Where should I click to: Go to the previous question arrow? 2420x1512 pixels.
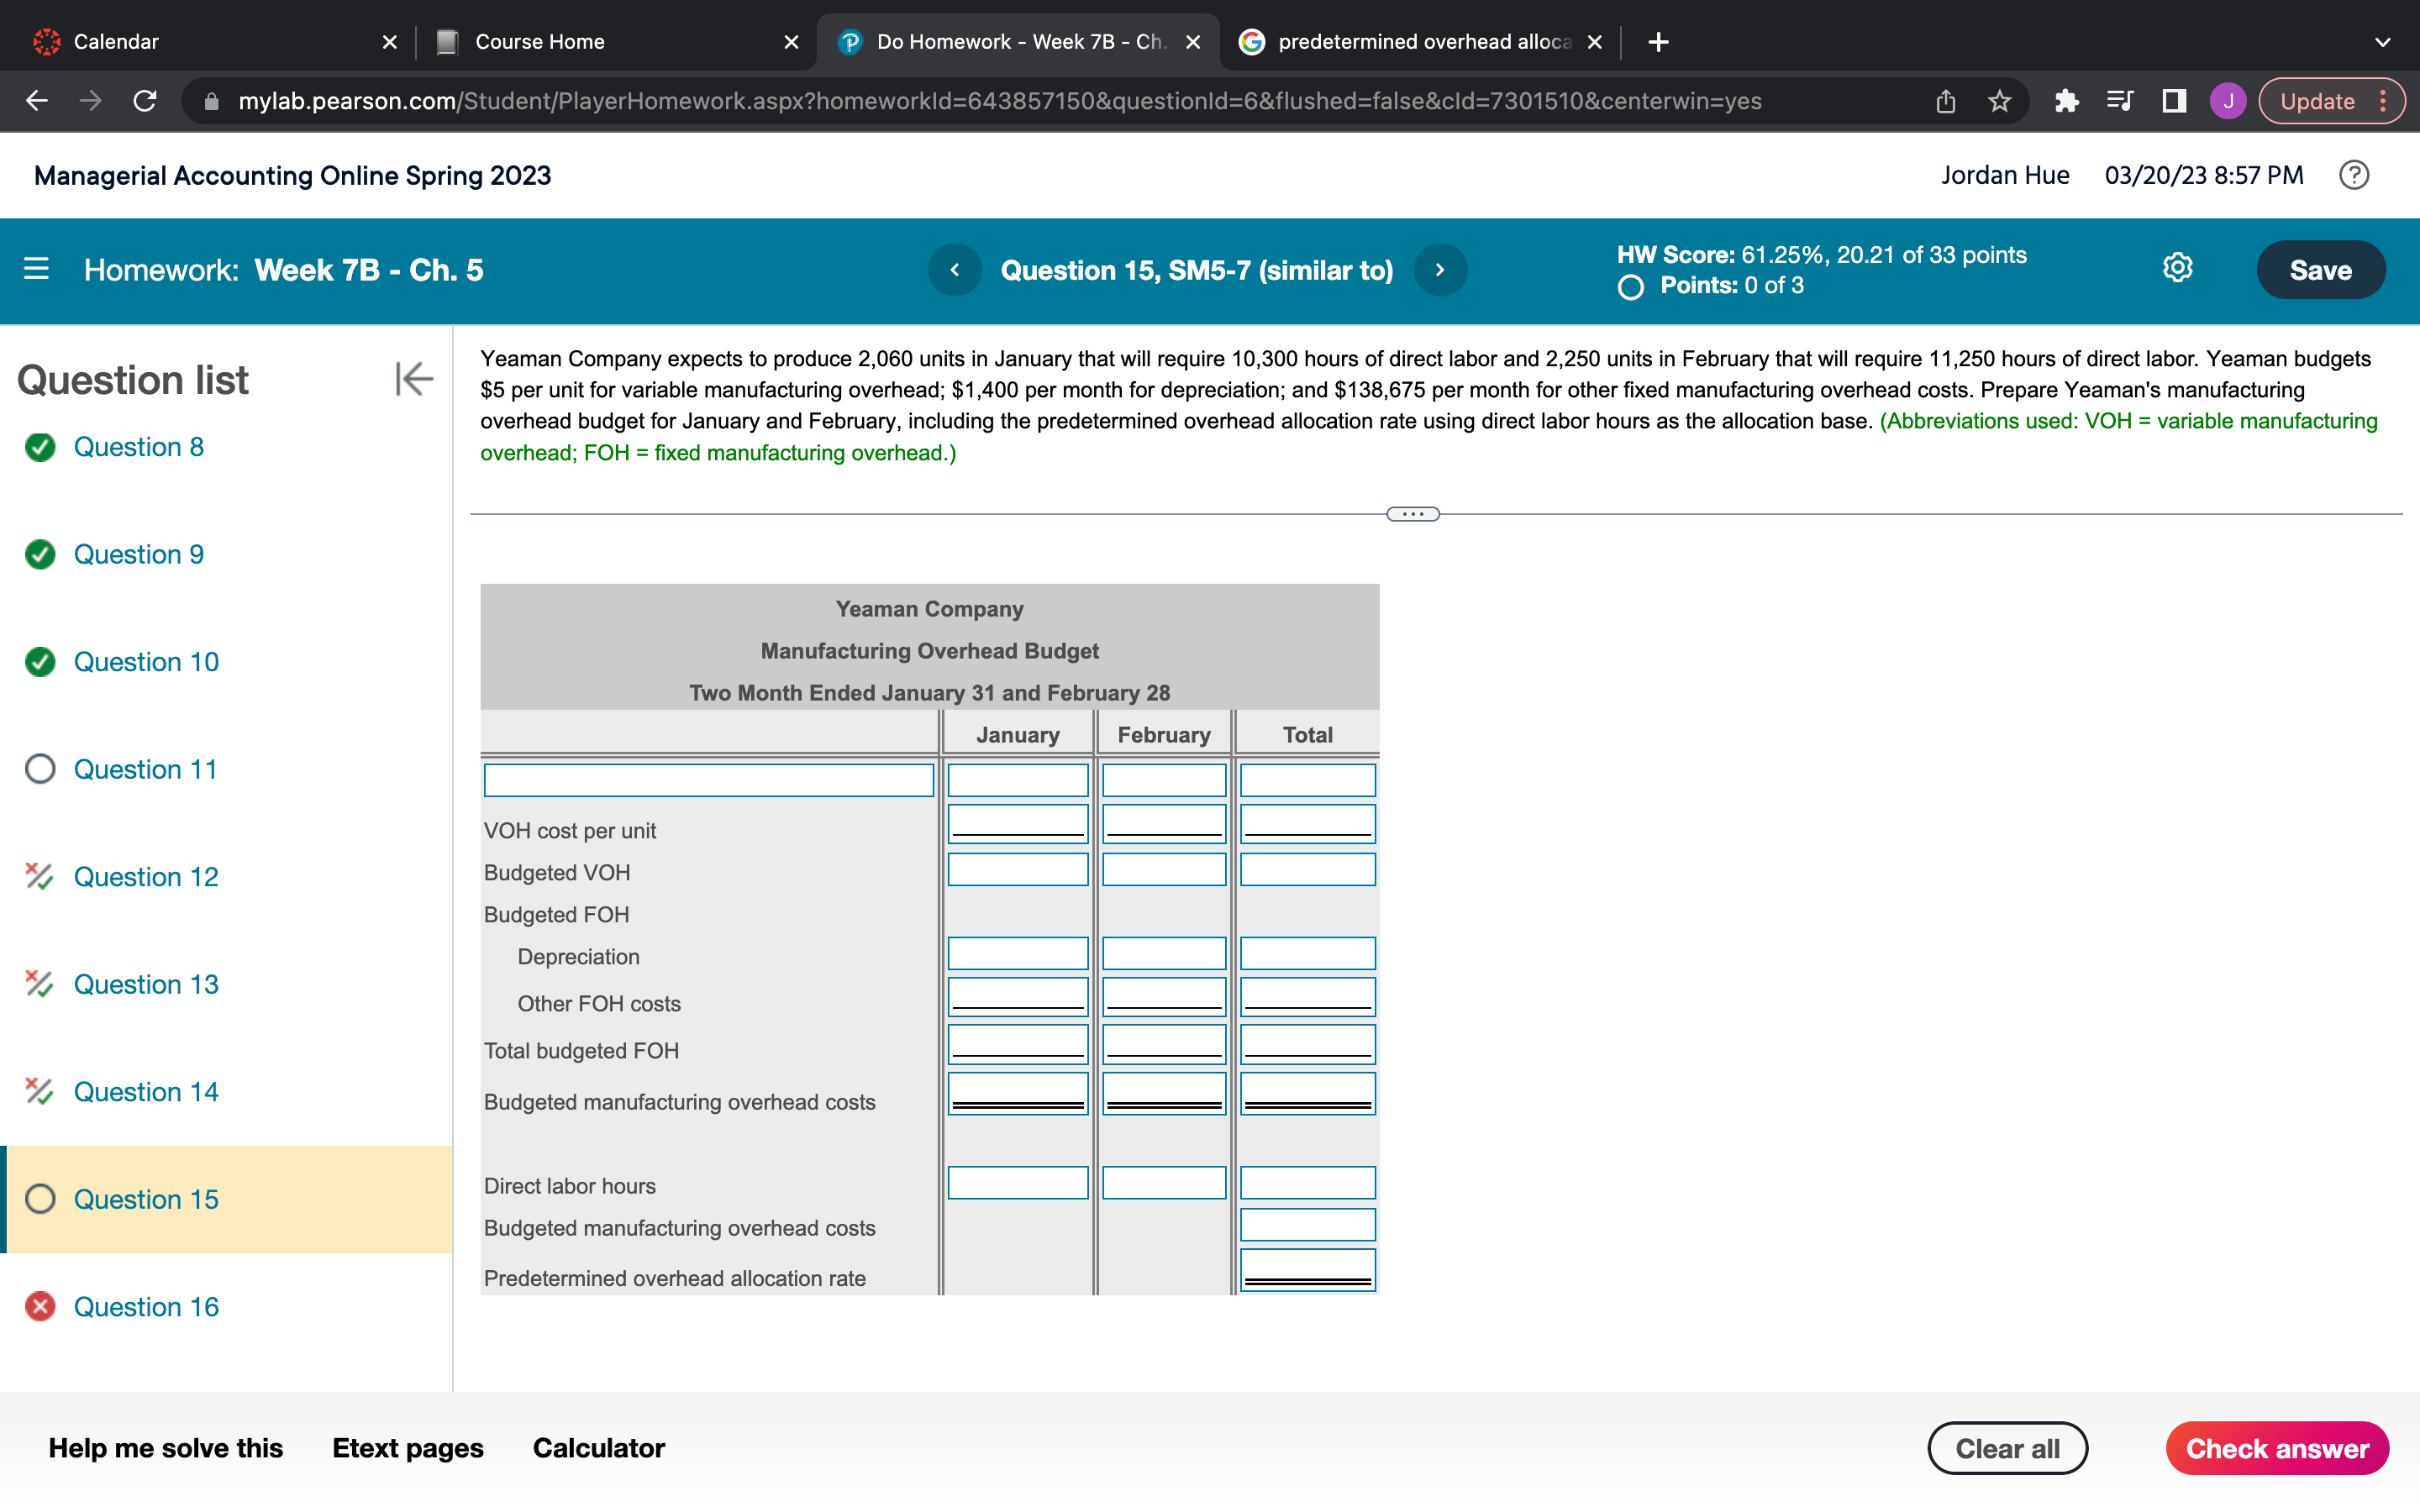point(954,270)
